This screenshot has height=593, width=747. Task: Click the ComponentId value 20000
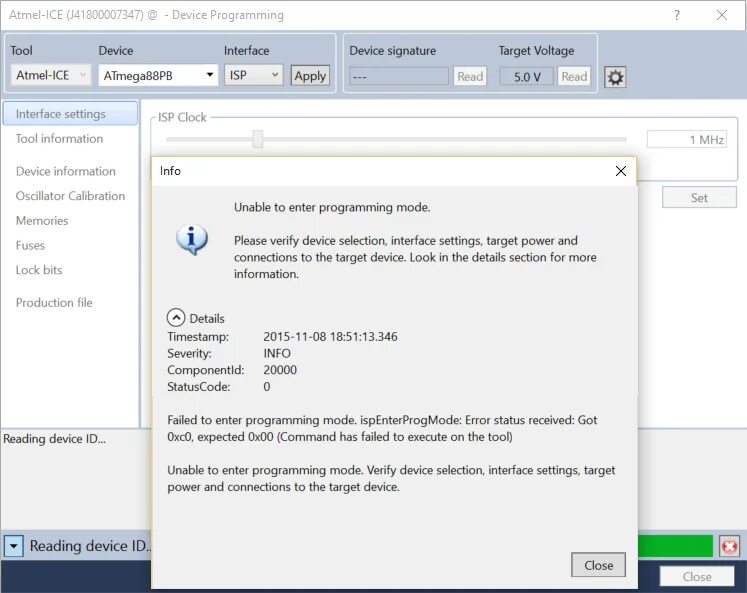point(280,370)
